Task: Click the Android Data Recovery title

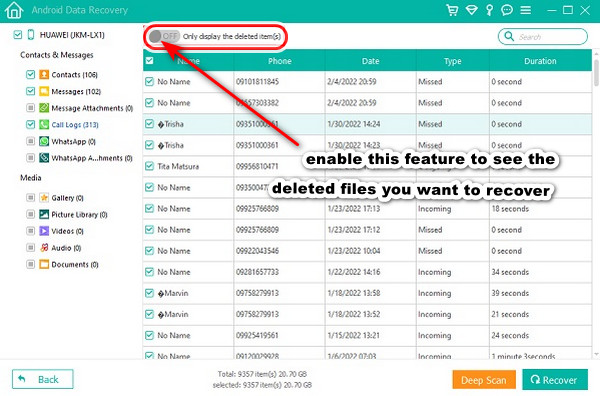Action: [80, 10]
